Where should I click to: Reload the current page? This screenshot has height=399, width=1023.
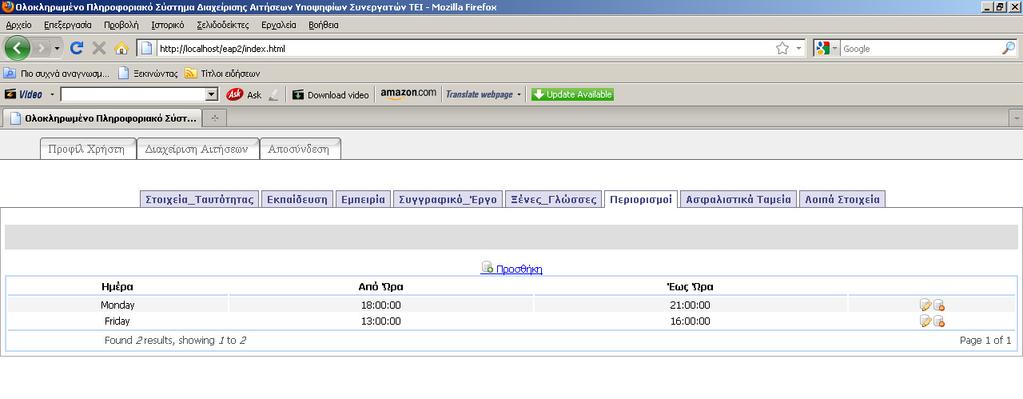76,48
